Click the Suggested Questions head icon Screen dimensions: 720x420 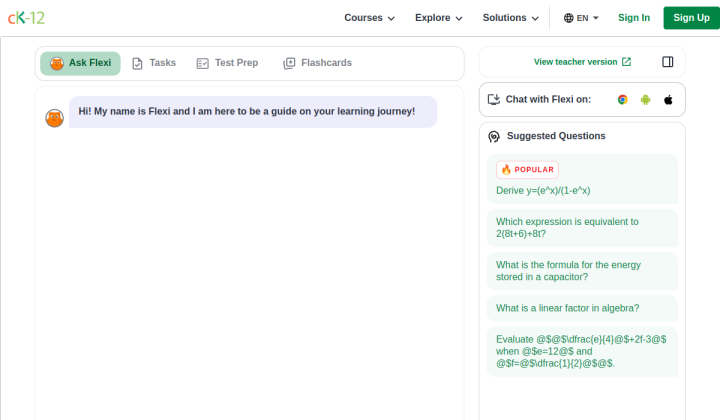pos(494,136)
